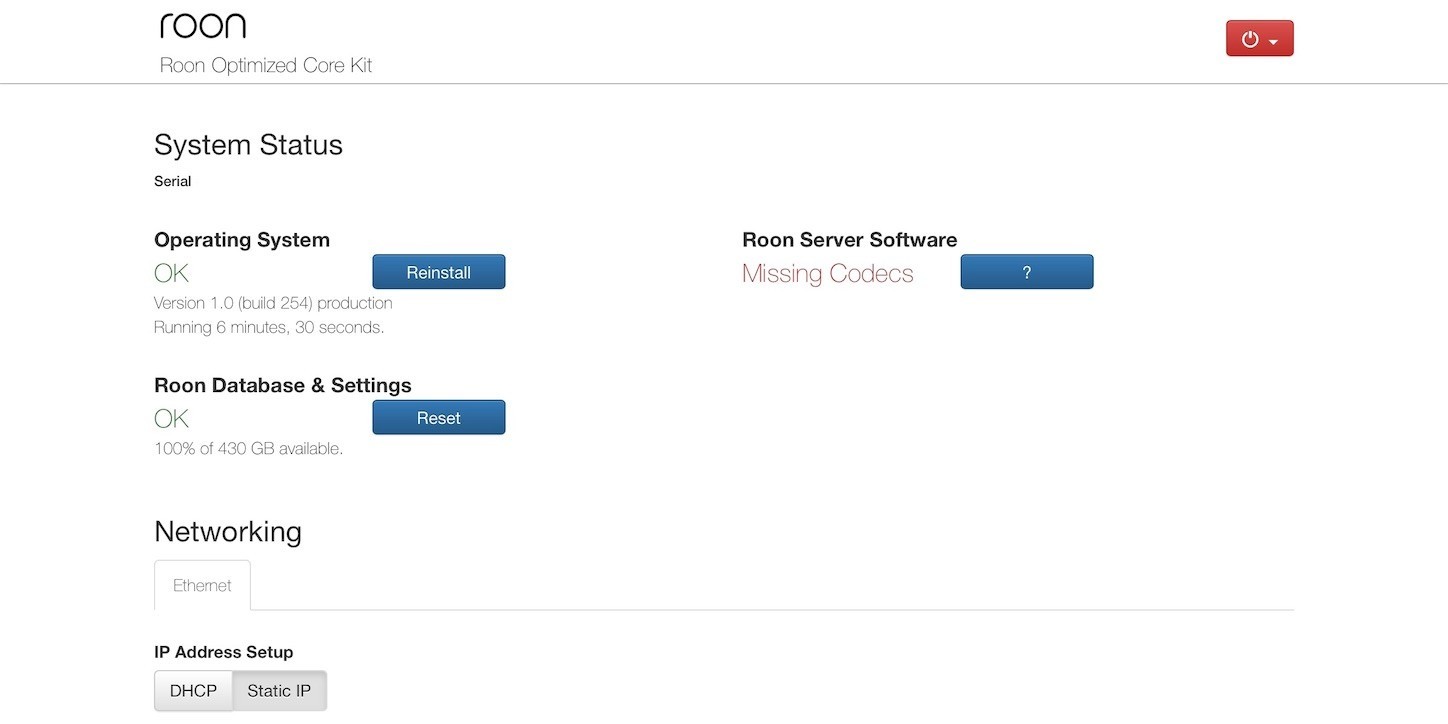Screen dimensions: 1448x724
Task: Click the Running 6 minutes uptime text
Action: (269, 327)
